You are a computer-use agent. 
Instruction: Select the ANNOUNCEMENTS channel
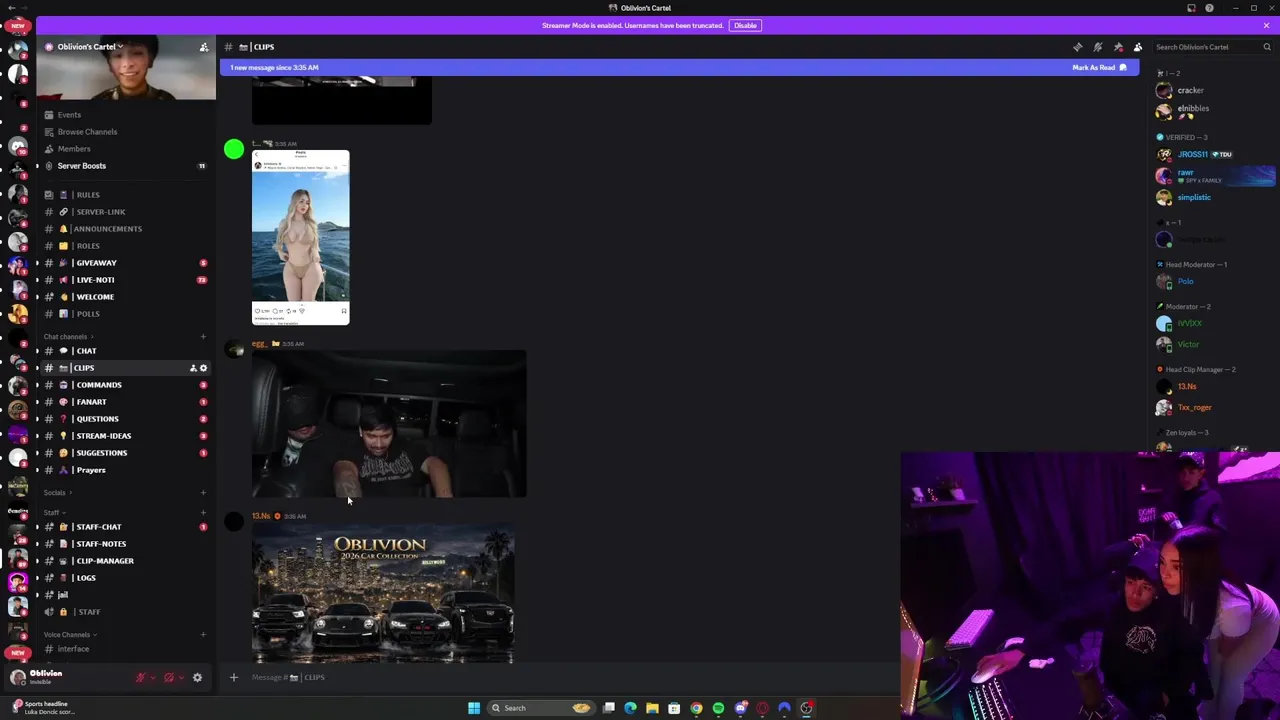[125, 229]
